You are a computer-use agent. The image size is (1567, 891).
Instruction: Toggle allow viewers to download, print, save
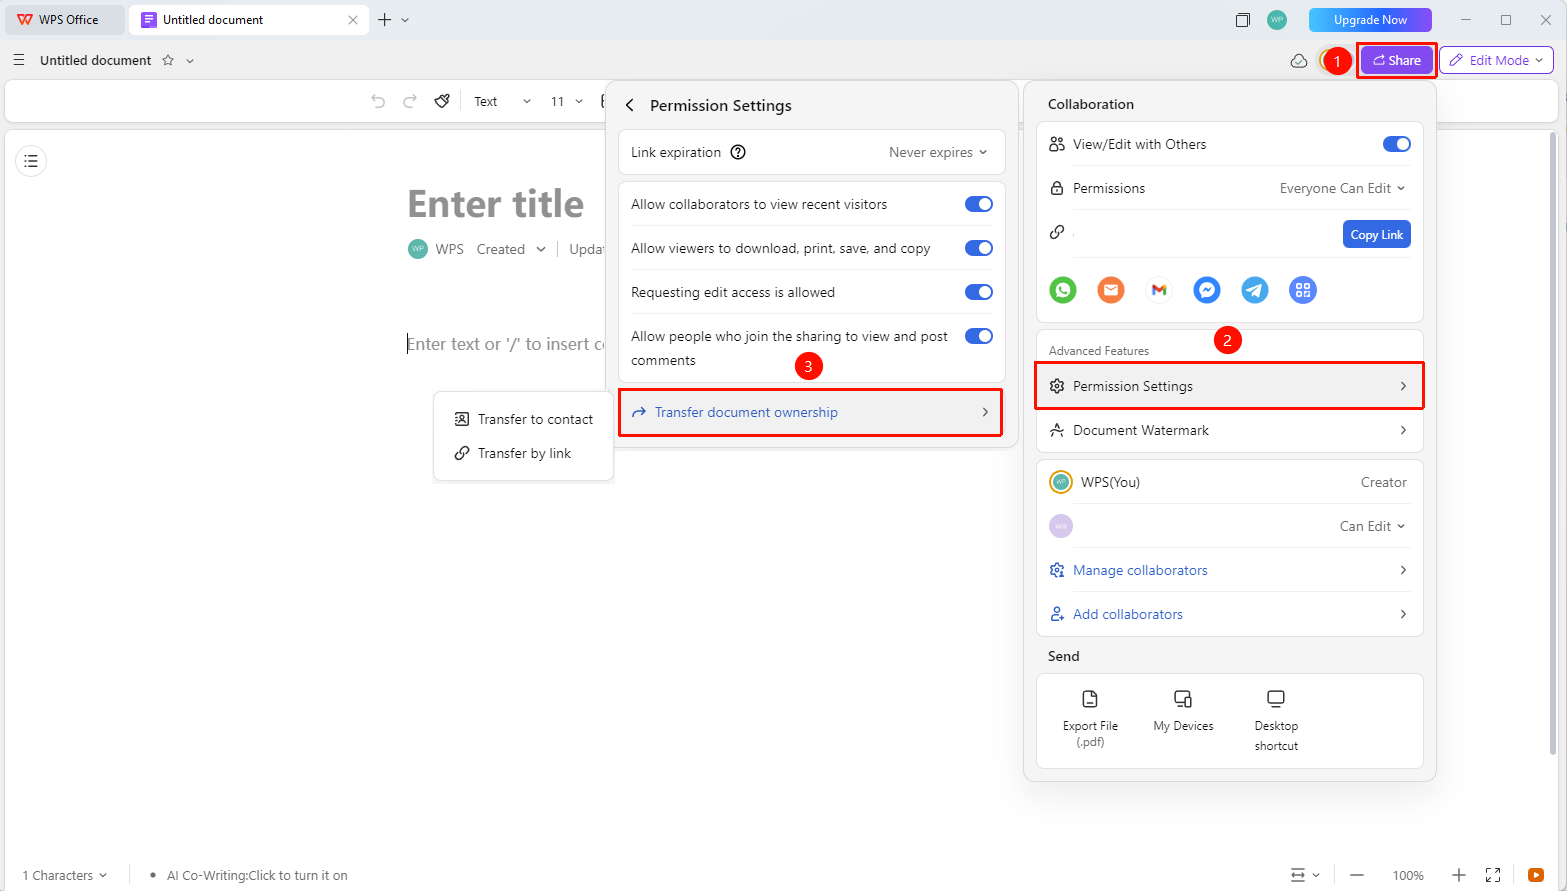point(979,248)
